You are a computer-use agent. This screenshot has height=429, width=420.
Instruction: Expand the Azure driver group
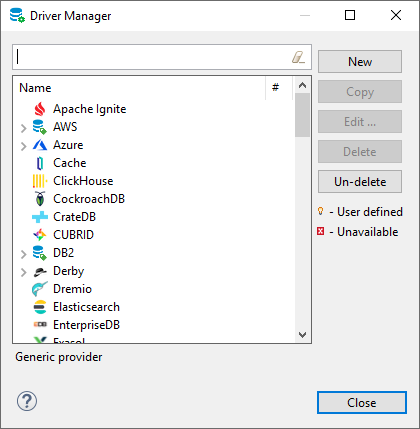pos(23,146)
